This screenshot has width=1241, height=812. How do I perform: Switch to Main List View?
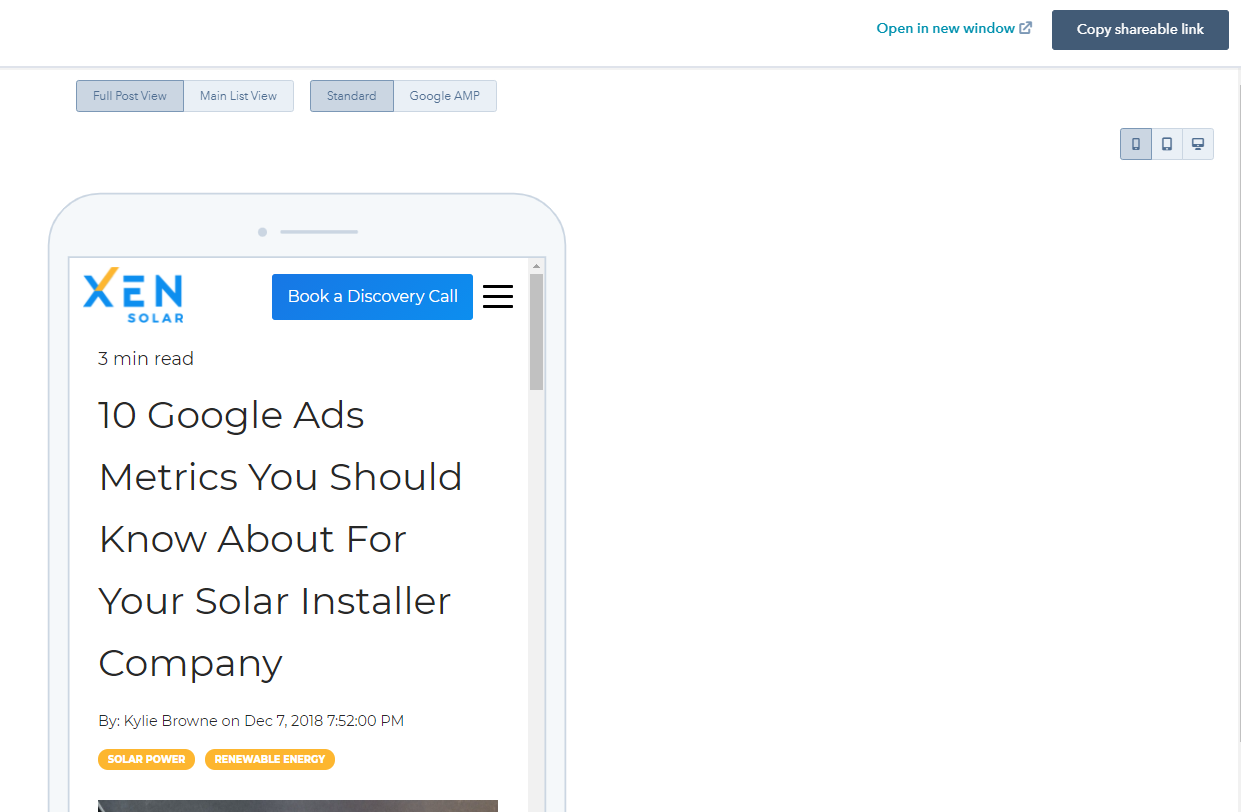[238, 96]
